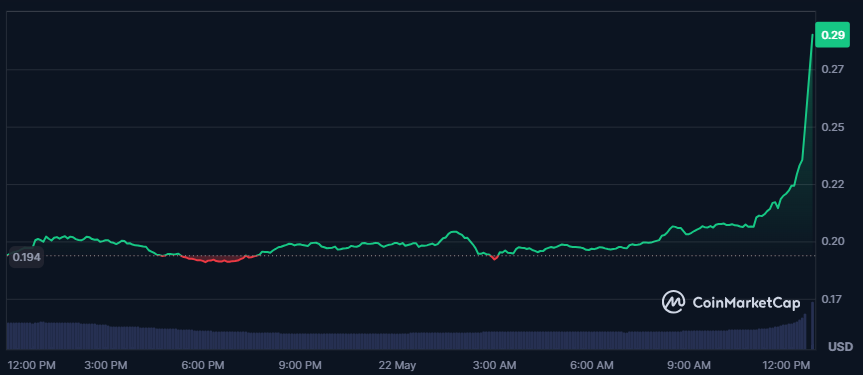Click the 0.194 opening price label
This screenshot has height=375, width=863.
coord(26,257)
